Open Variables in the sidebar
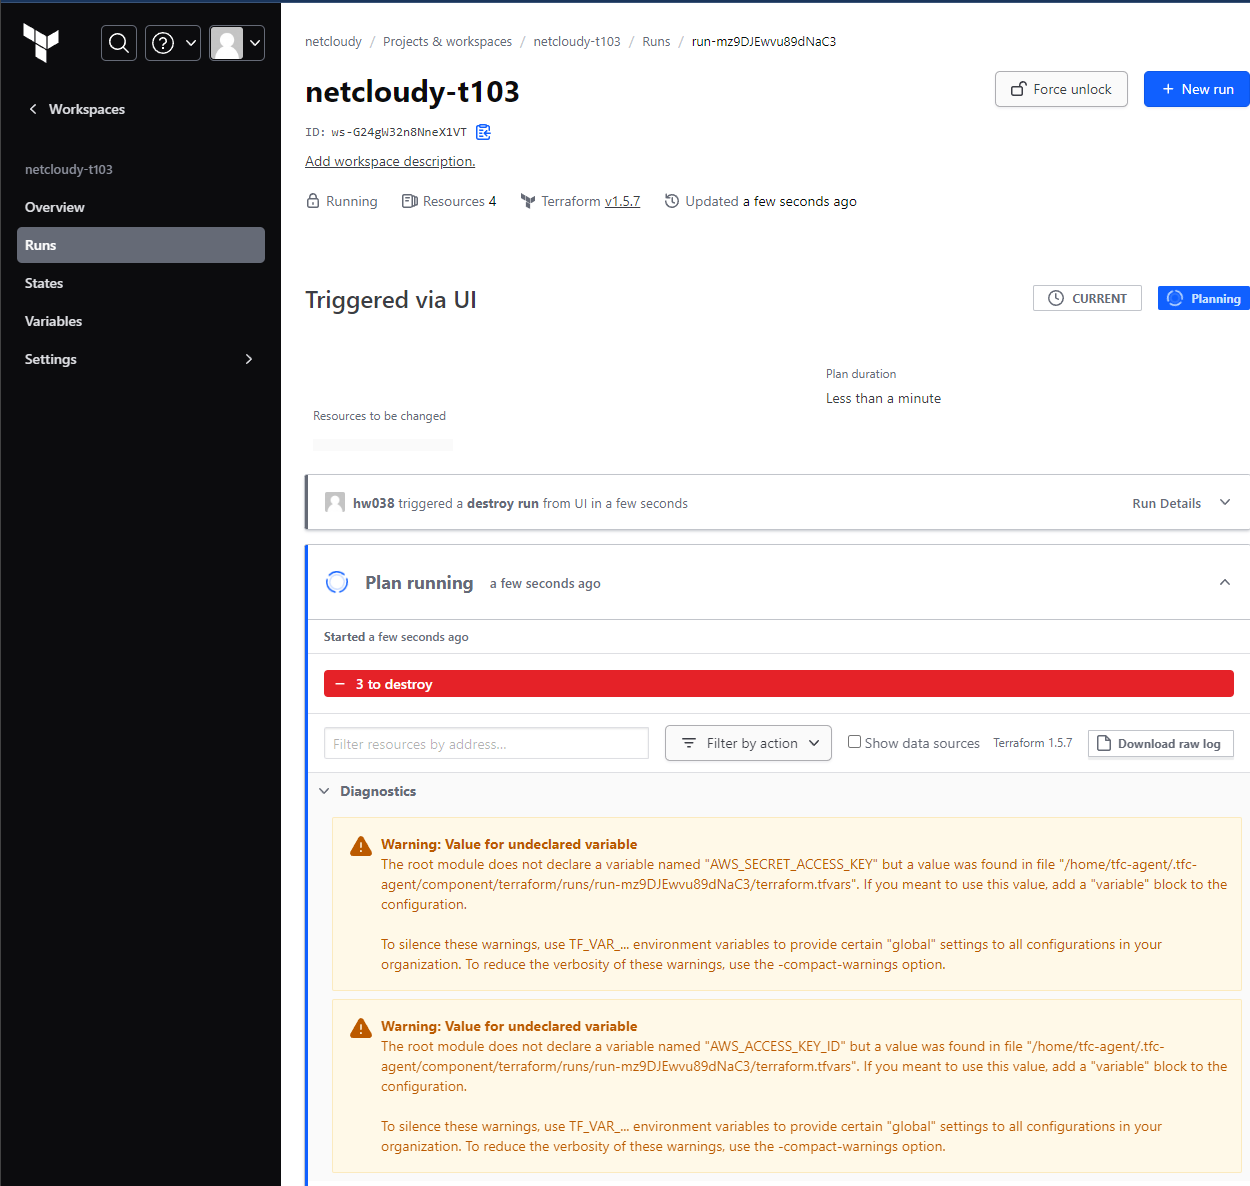Image resolution: width=1250 pixels, height=1186 pixels. (141, 321)
